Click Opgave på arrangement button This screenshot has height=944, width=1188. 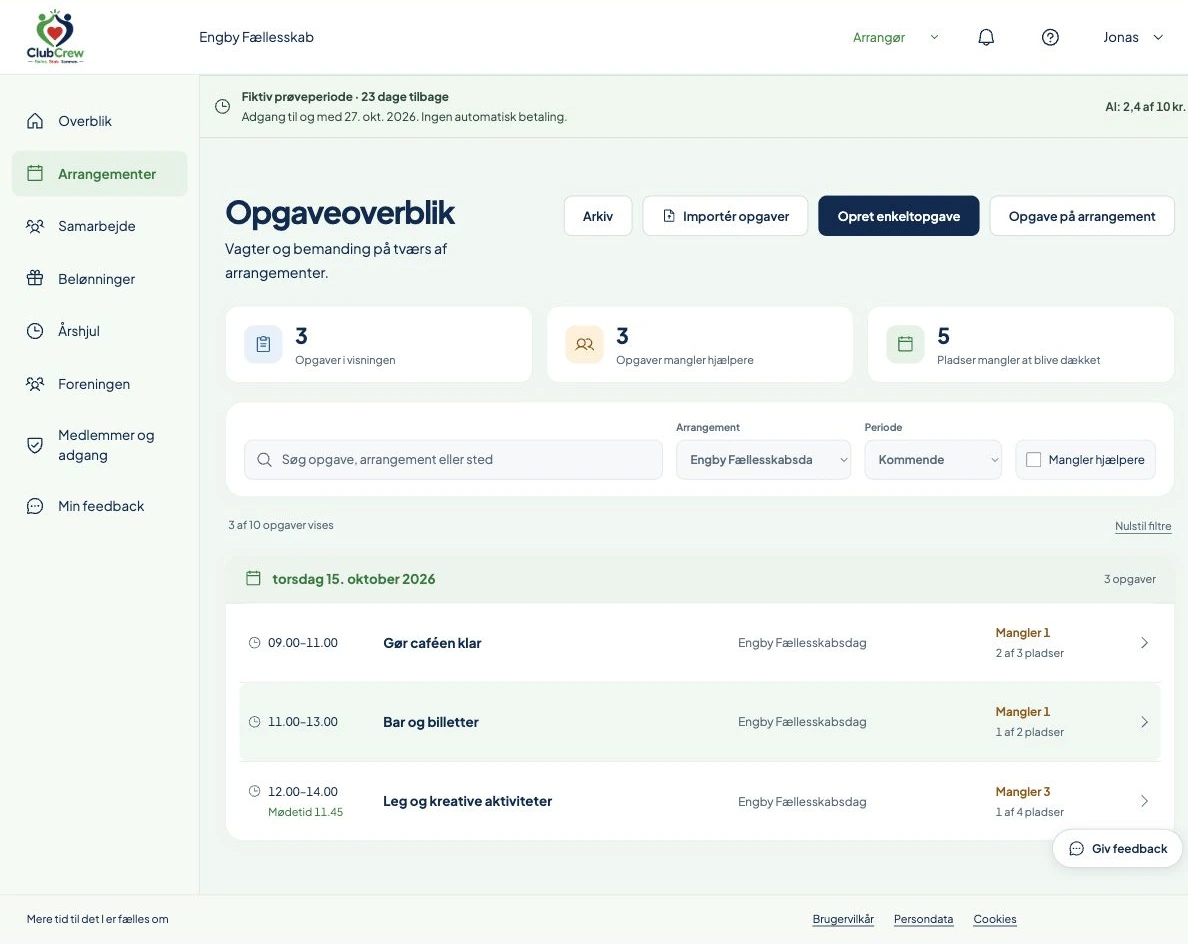pos(1082,216)
